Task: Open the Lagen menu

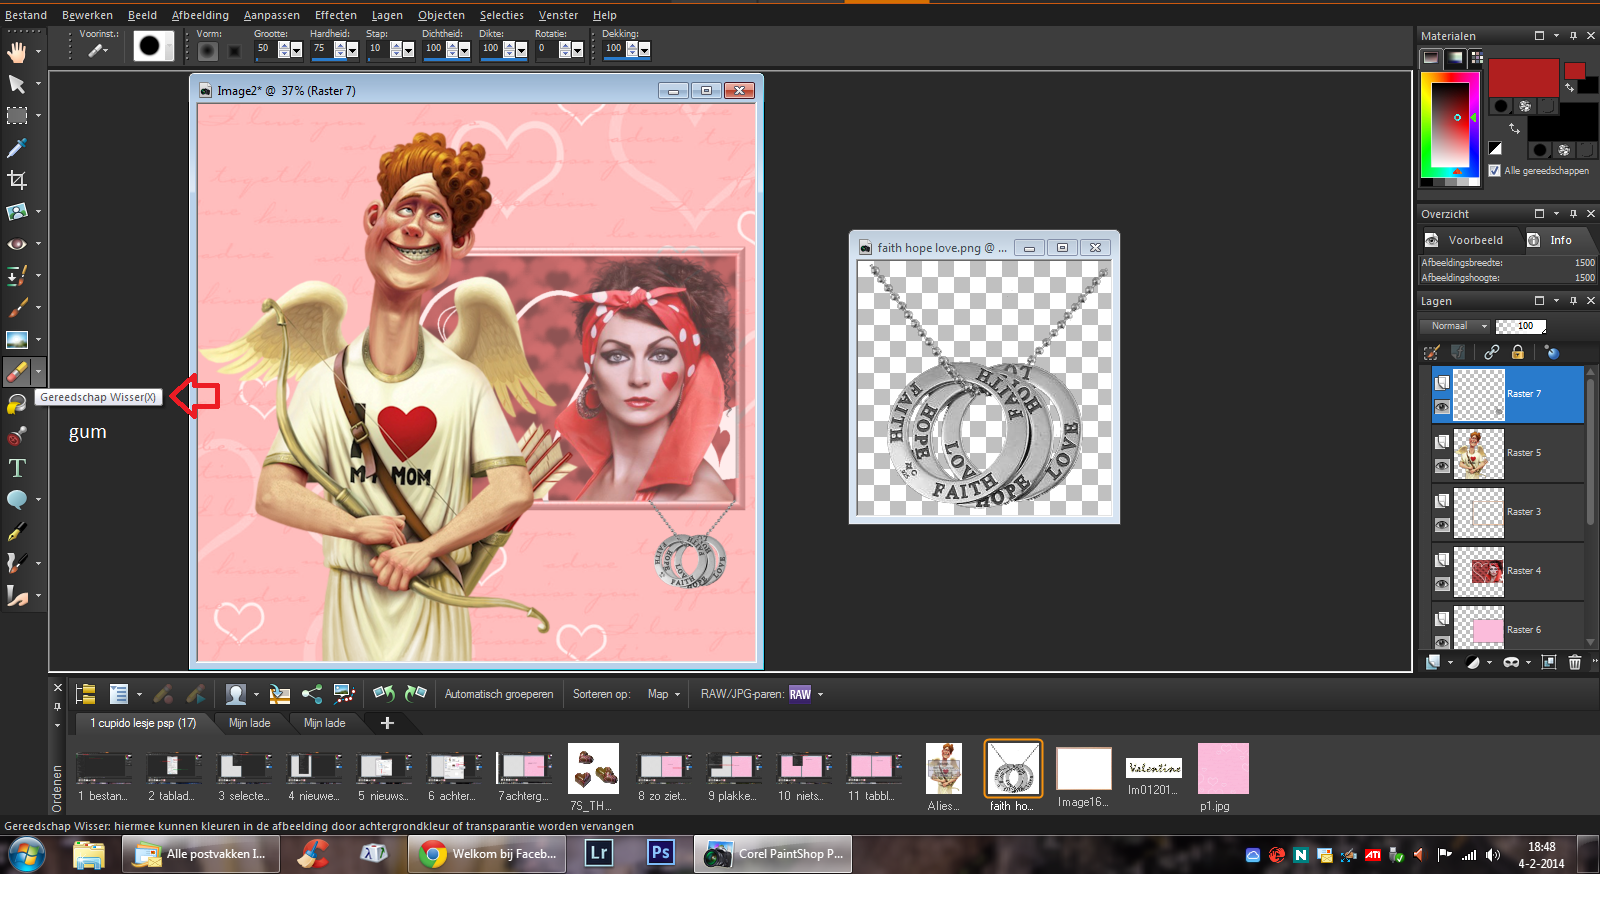Action: point(387,15)
